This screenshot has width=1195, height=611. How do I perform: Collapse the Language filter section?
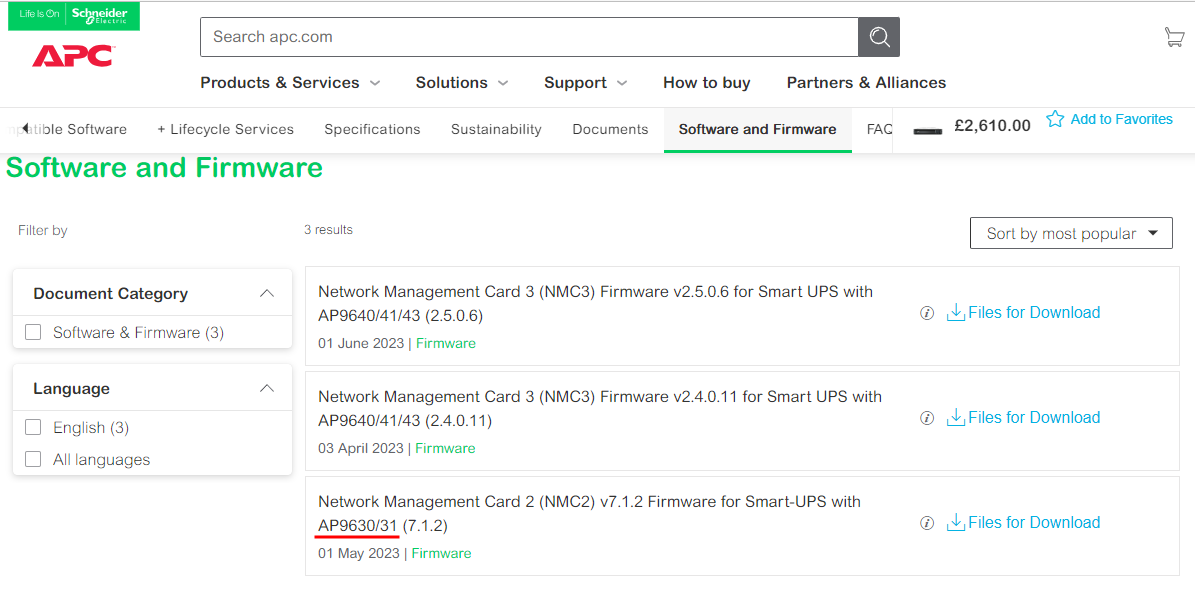click(267, 389)
